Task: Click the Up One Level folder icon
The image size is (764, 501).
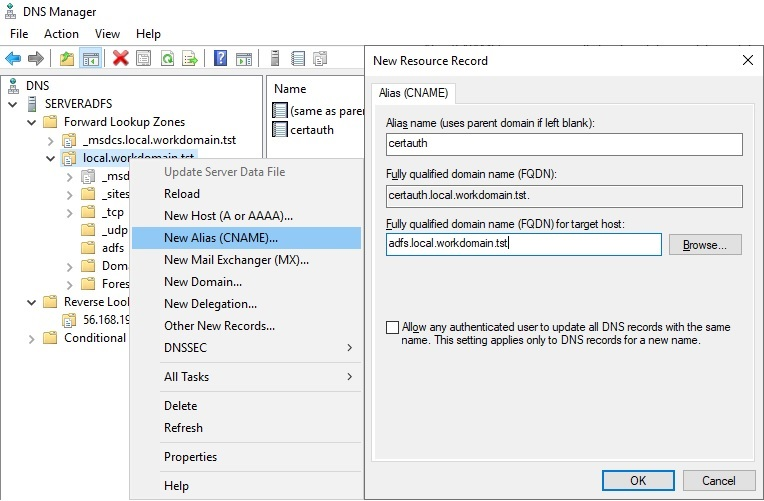Action: click(x=67, y=58)
